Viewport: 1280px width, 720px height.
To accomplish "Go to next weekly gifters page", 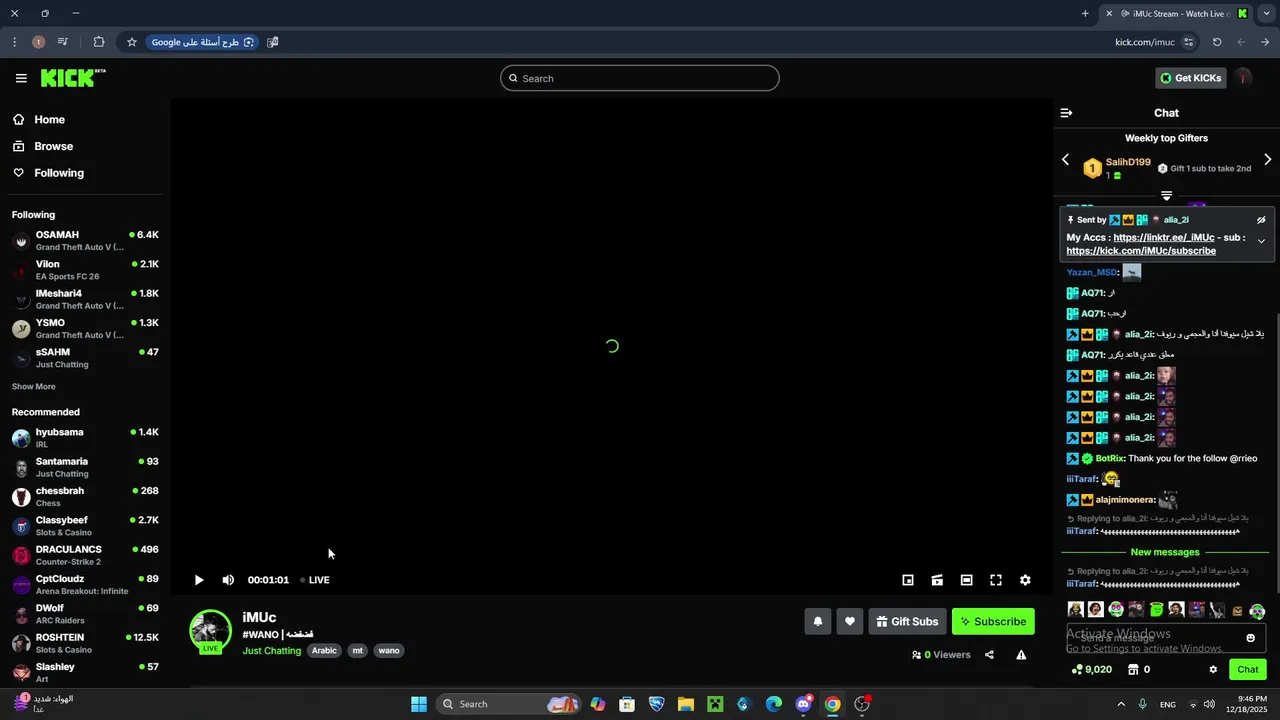I will (1268, 160).
